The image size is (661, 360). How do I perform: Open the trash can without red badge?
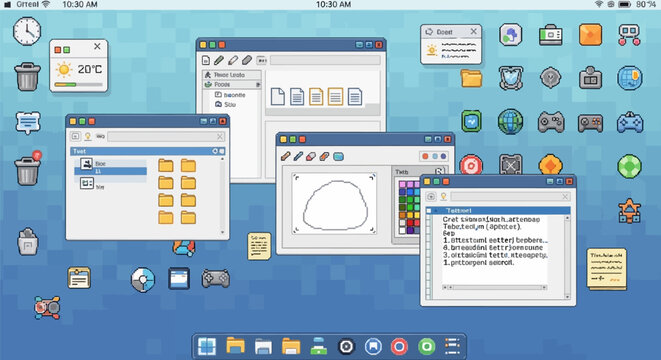[x=27, y=77]
